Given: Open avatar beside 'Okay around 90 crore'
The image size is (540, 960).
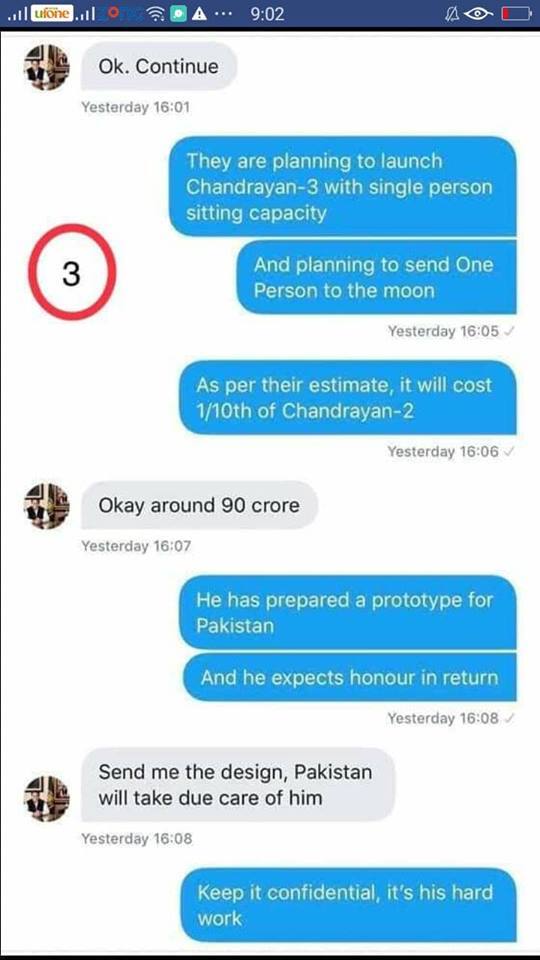Looking at the screenshot, I should tap(47, 506).
